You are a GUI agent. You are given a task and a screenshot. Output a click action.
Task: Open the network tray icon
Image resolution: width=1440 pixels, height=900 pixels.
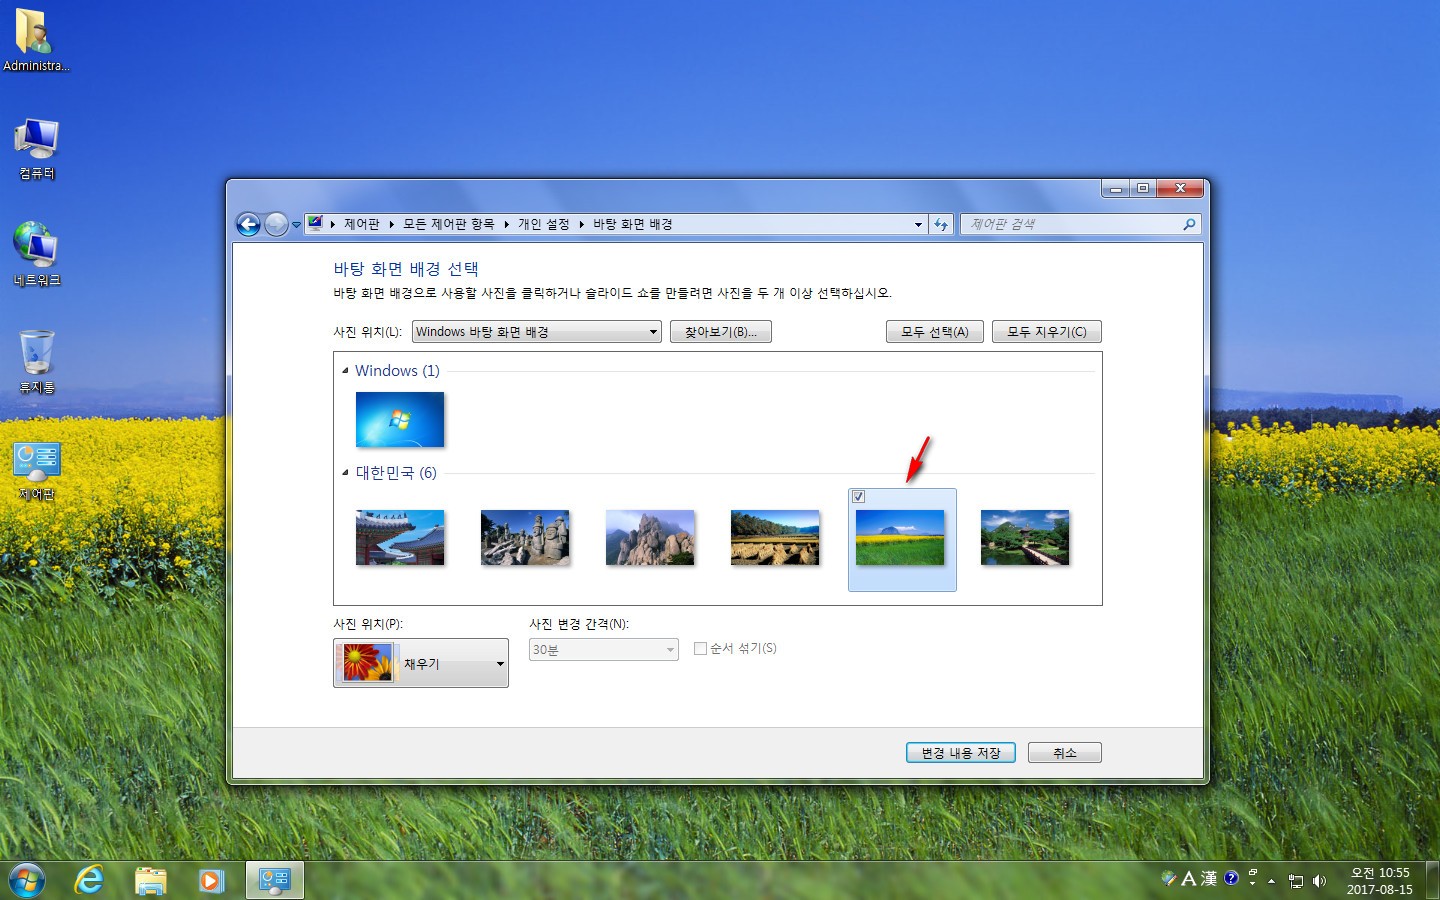(1296, 881)
